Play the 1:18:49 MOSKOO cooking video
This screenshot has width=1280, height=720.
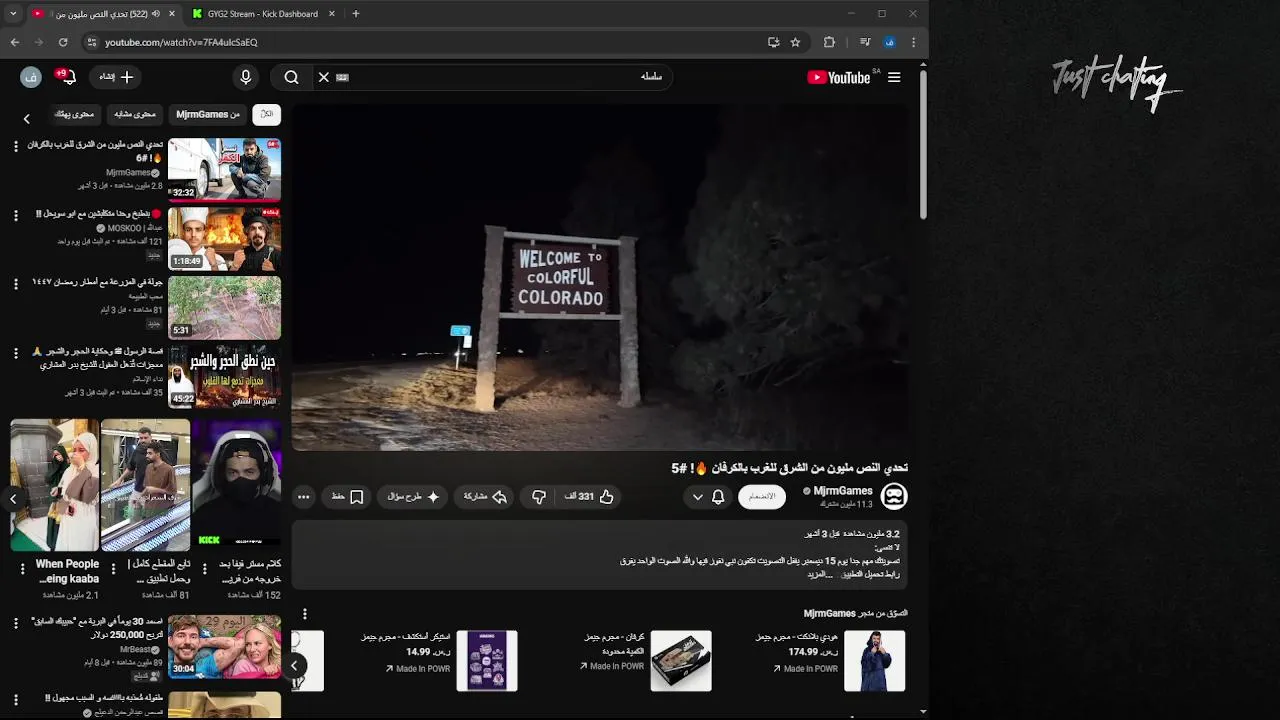click(224, 239)
